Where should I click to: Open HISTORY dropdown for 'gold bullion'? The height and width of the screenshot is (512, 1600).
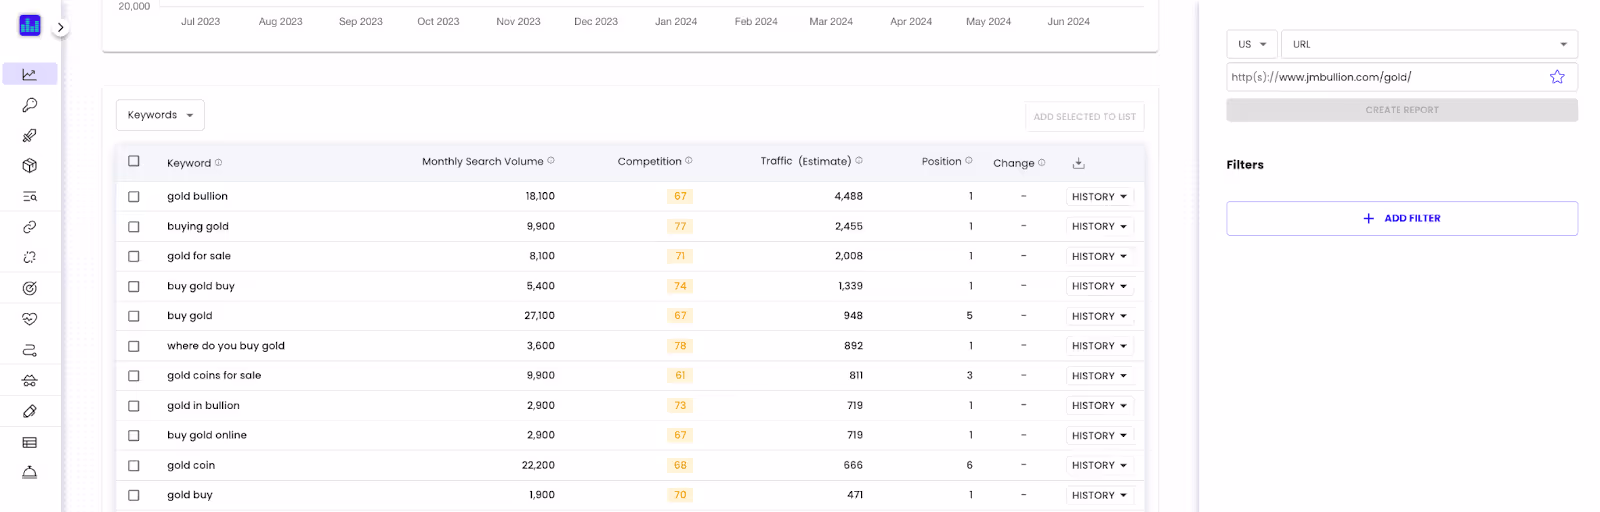pos(1099,197)
